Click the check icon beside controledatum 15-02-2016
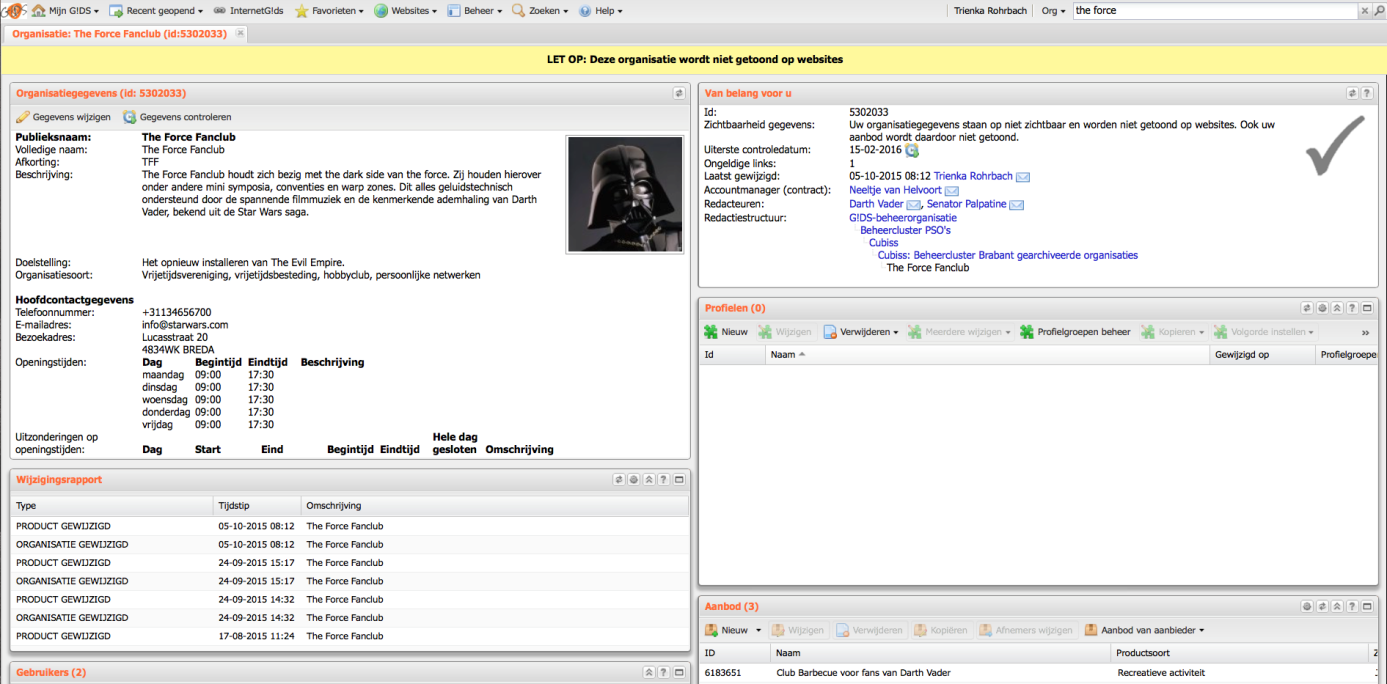 click(912, 151)
